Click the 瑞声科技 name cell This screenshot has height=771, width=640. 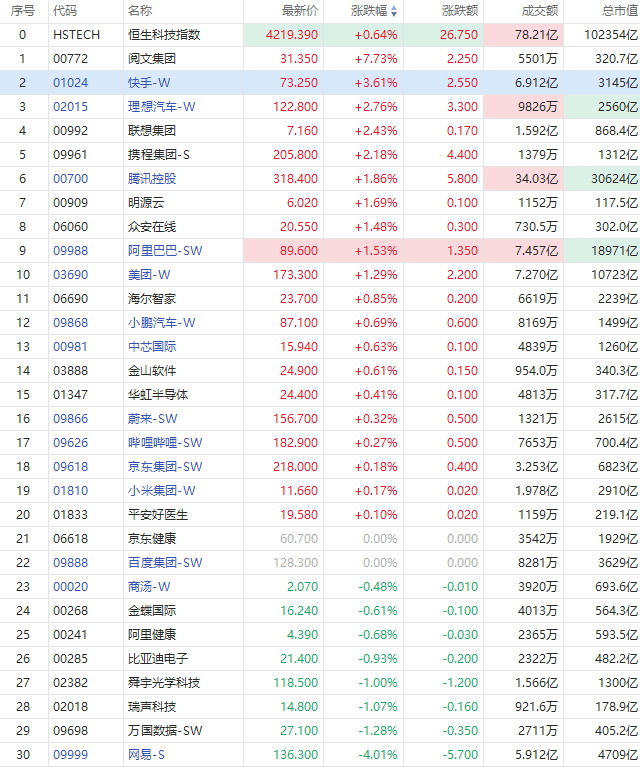pos(152,707)
